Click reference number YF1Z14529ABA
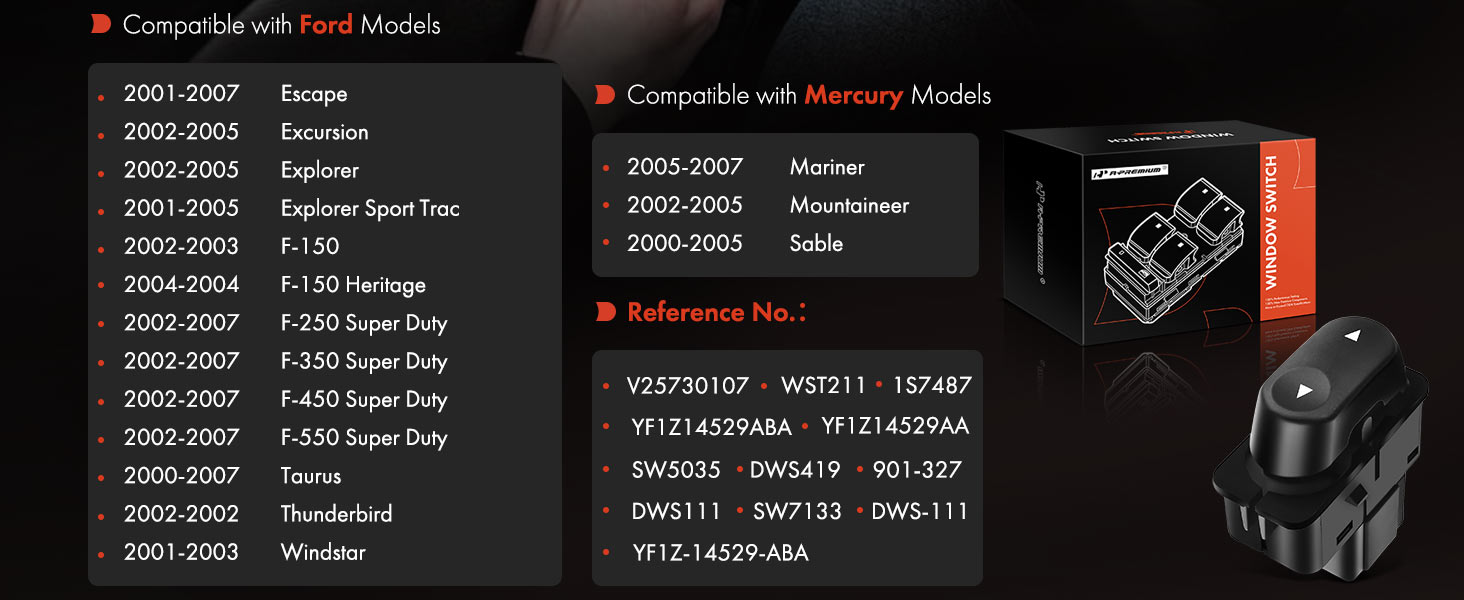 tap(711, 428)
